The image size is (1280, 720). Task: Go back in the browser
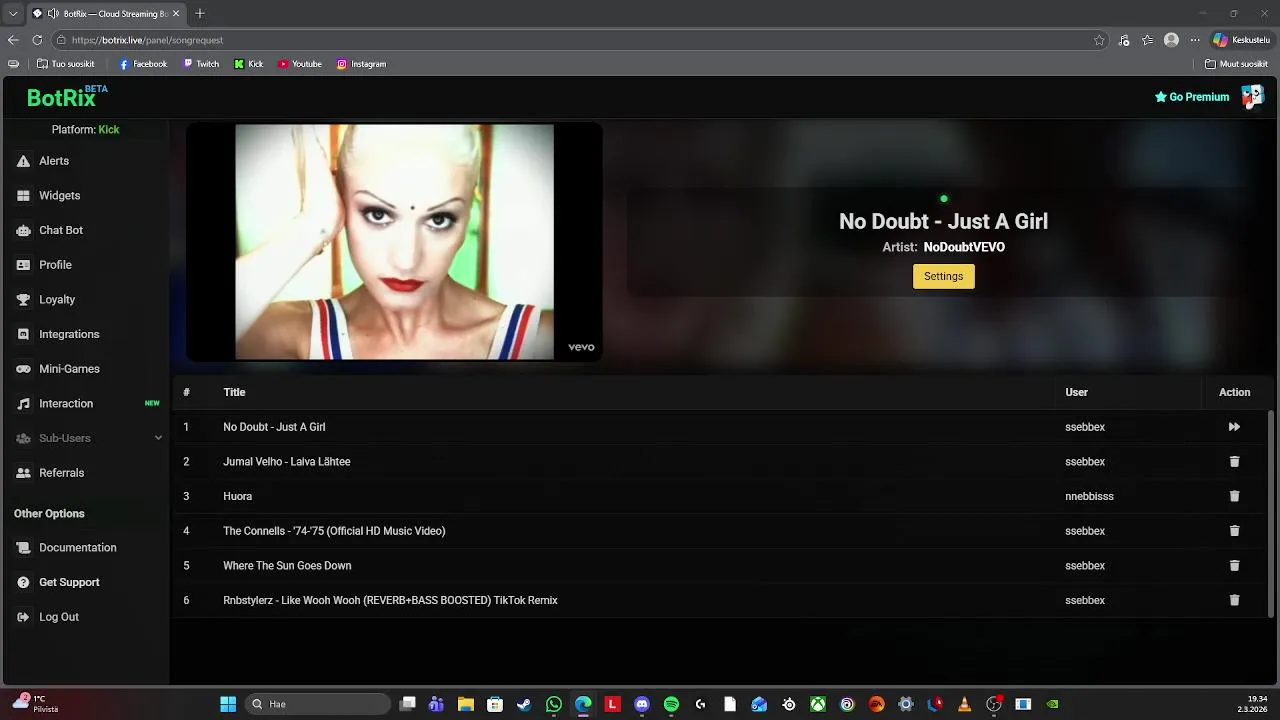click(x=13, y=40)
